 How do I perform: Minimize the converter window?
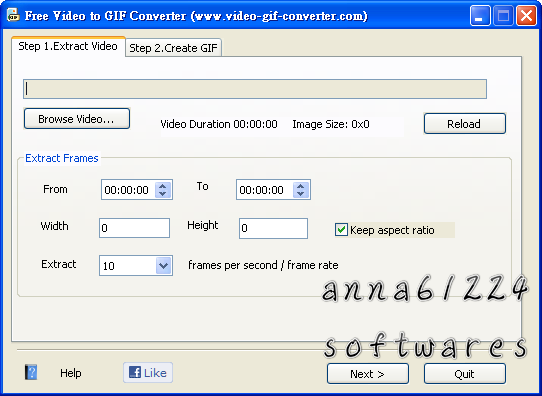[480, 16]
